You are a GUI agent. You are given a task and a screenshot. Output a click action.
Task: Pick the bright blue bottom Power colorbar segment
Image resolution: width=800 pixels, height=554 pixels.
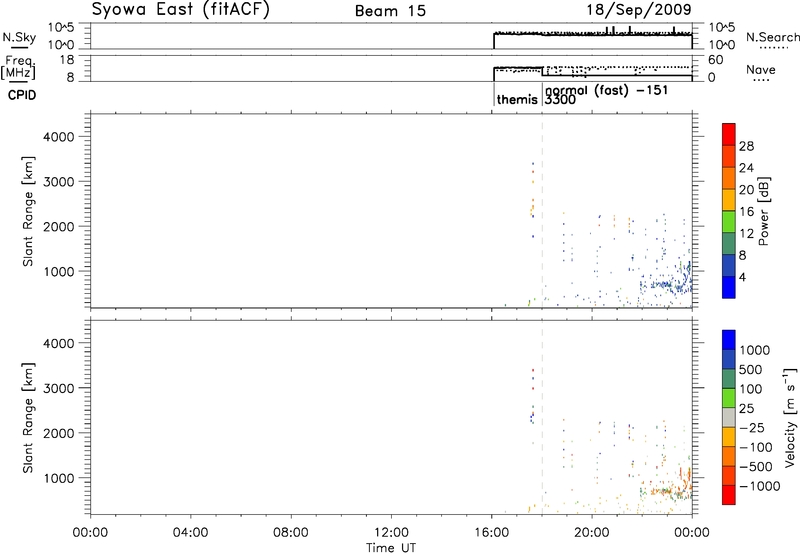click(729, 287)
